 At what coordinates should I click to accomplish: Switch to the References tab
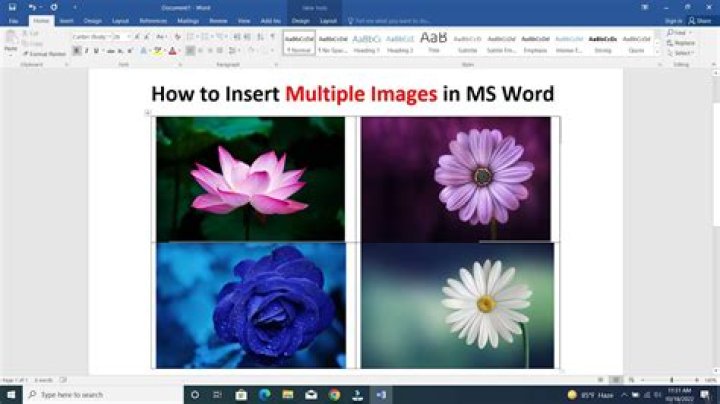(153, 21)
